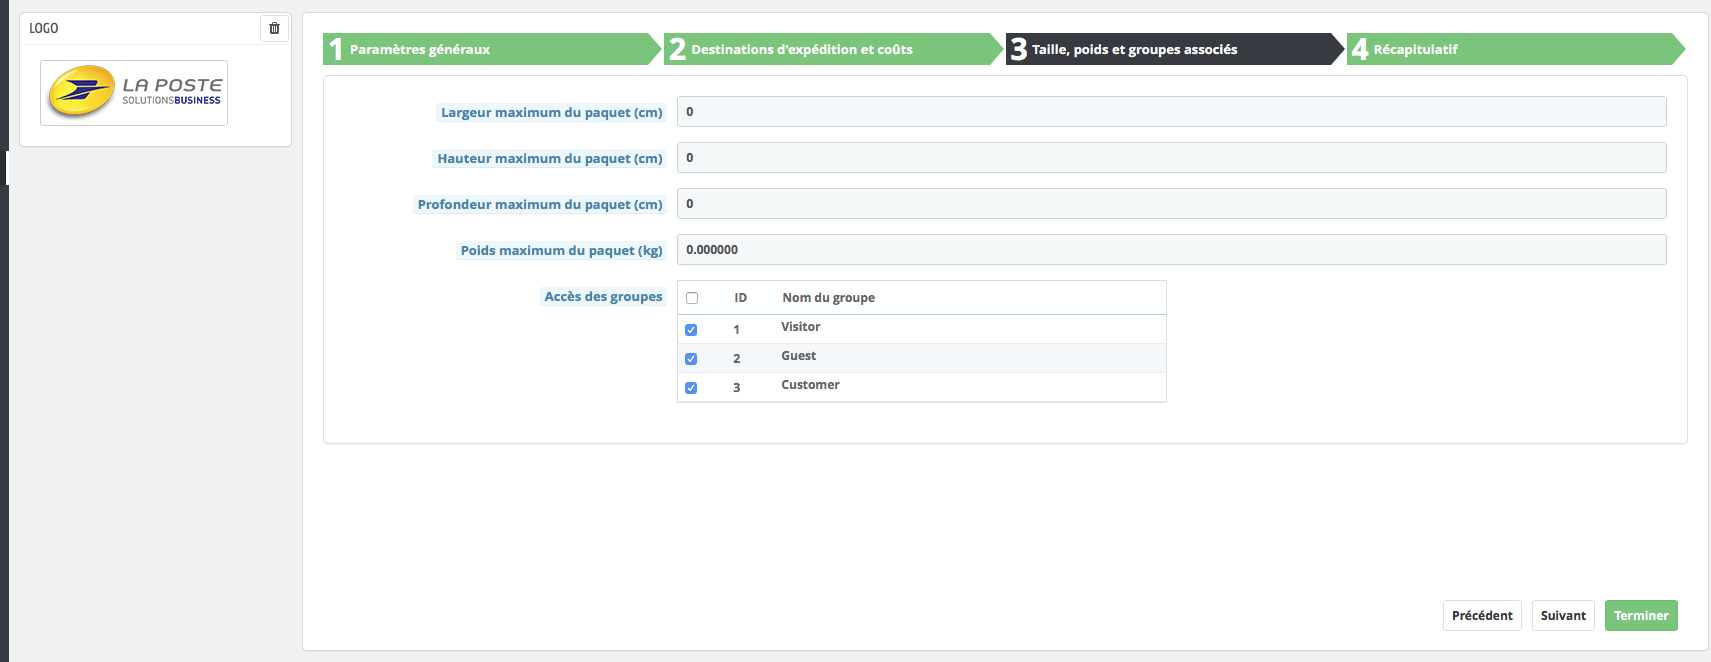The image size is (1711, 662).
Task: Open step 2 Destinations d'expédition et coûts
Action: (x=833, y=49)
